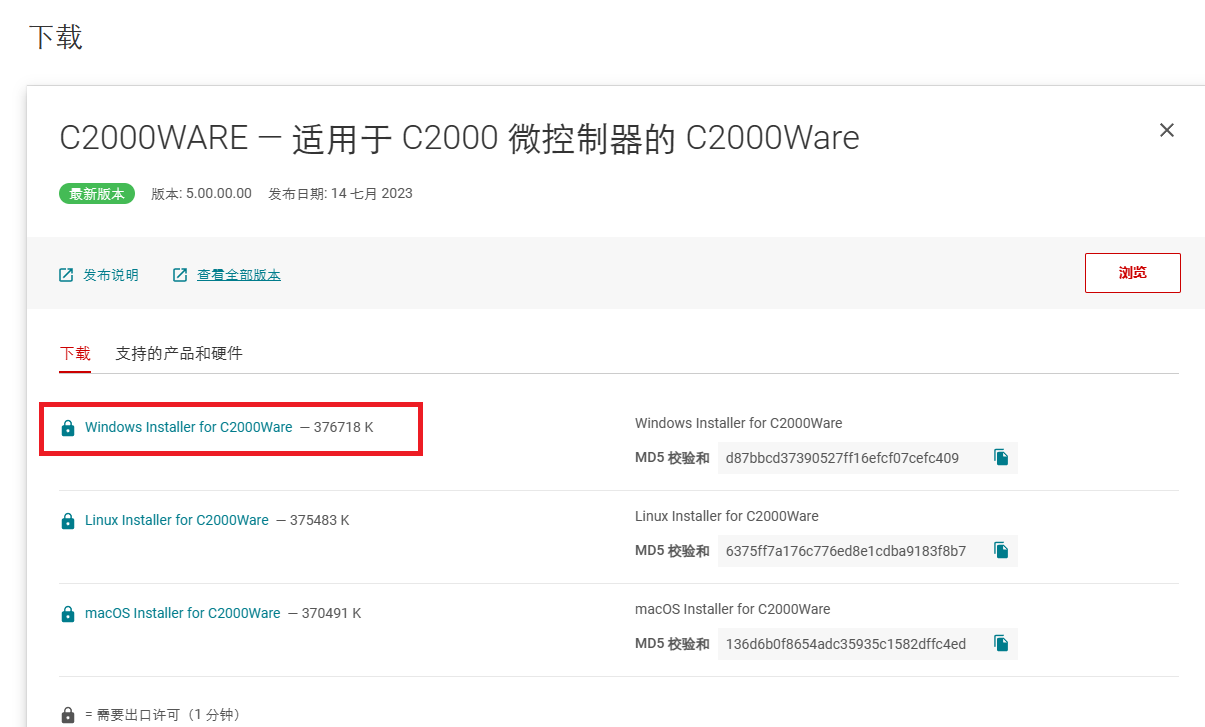The image size is (1205, 727).
Task: Copy the Windows Installer MD5 checksum
Action: pos(1001,457)
